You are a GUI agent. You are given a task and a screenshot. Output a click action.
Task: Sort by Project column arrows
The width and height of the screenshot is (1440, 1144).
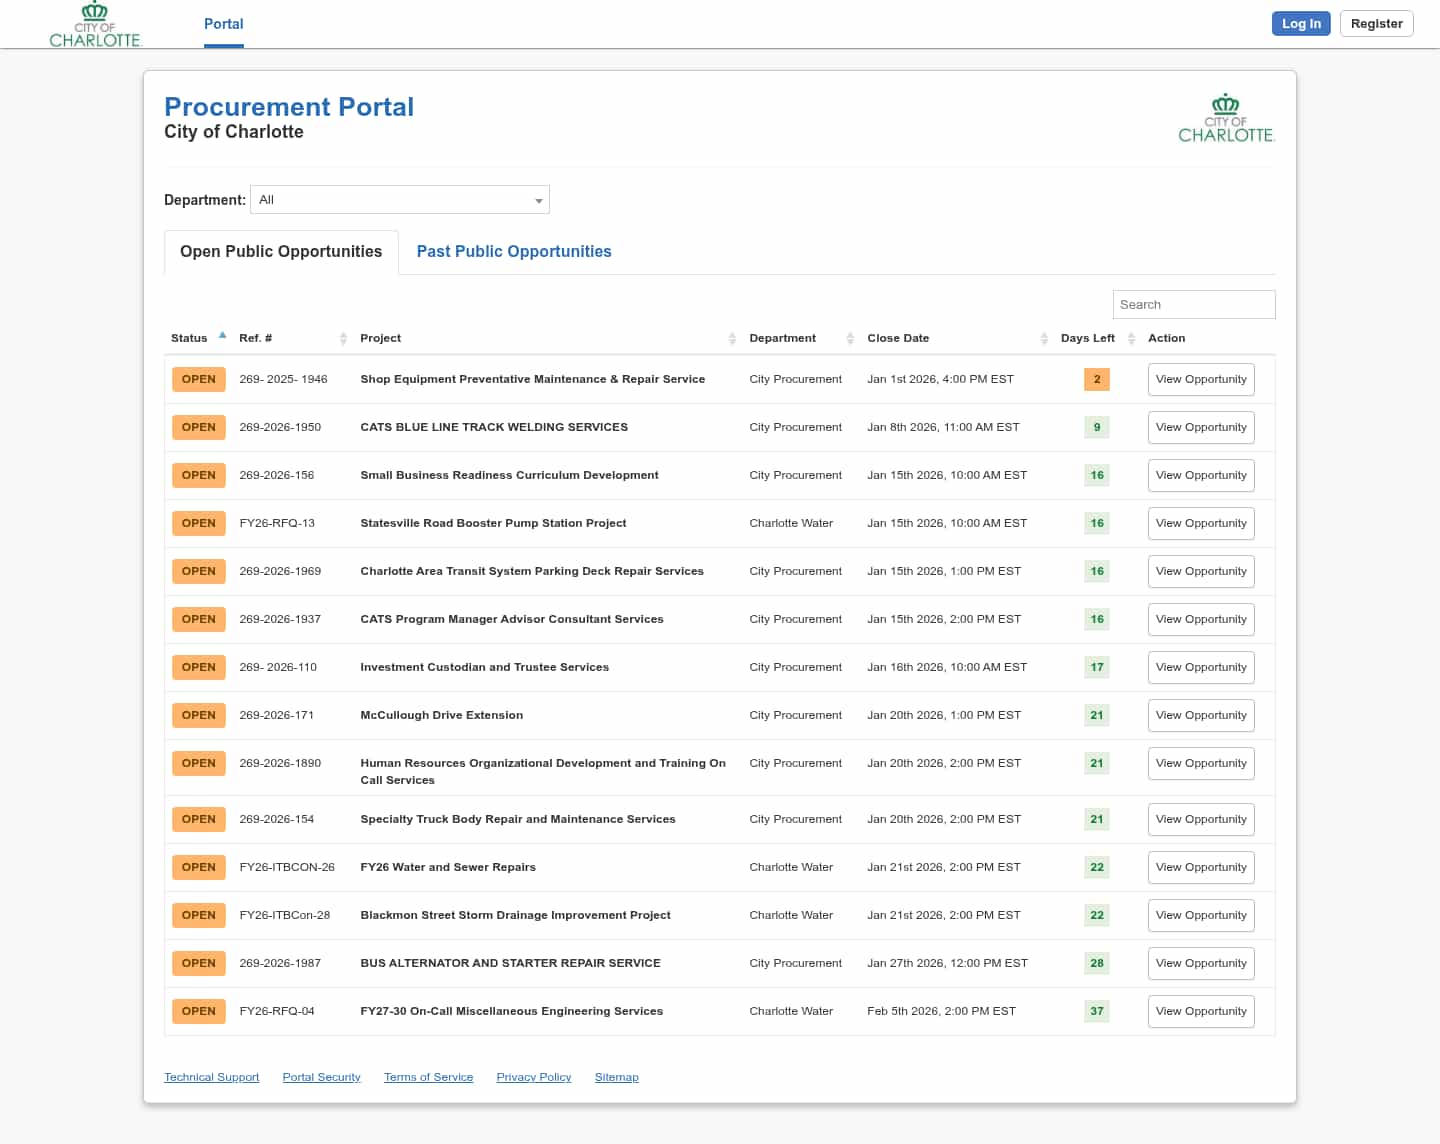pos(732,339)
